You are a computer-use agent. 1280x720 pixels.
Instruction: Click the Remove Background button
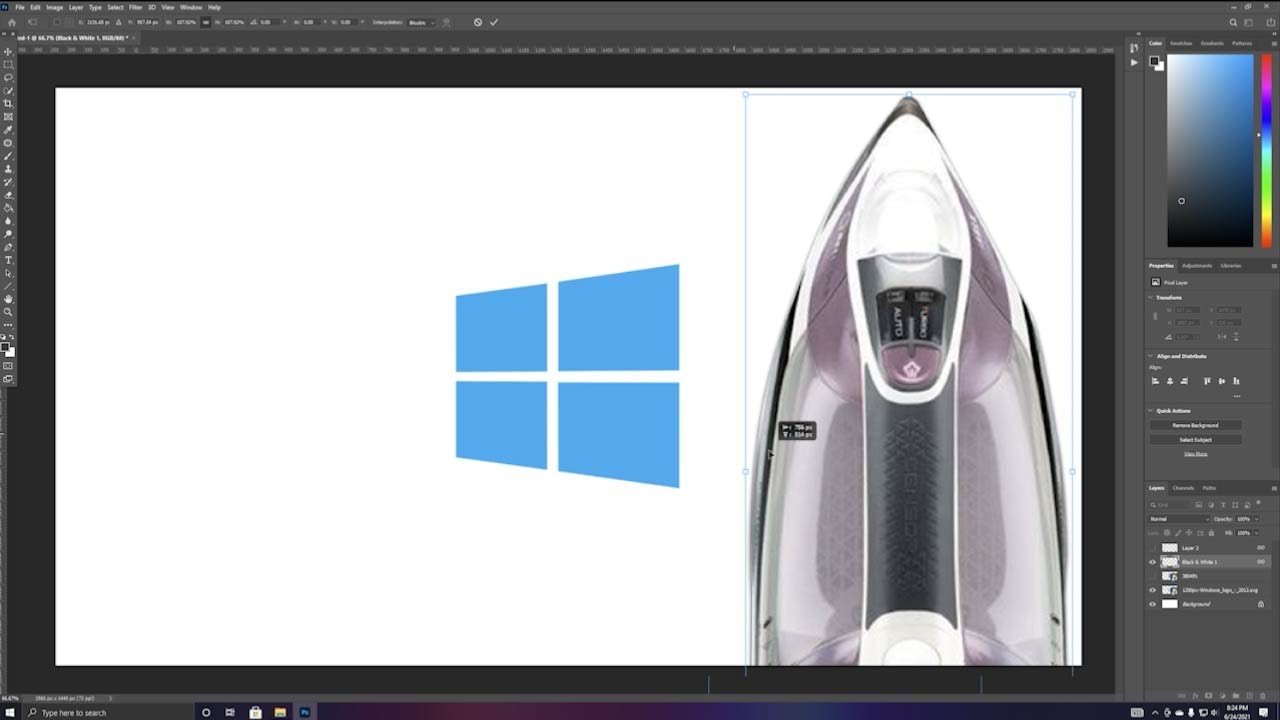click(x=1196, y=425)
